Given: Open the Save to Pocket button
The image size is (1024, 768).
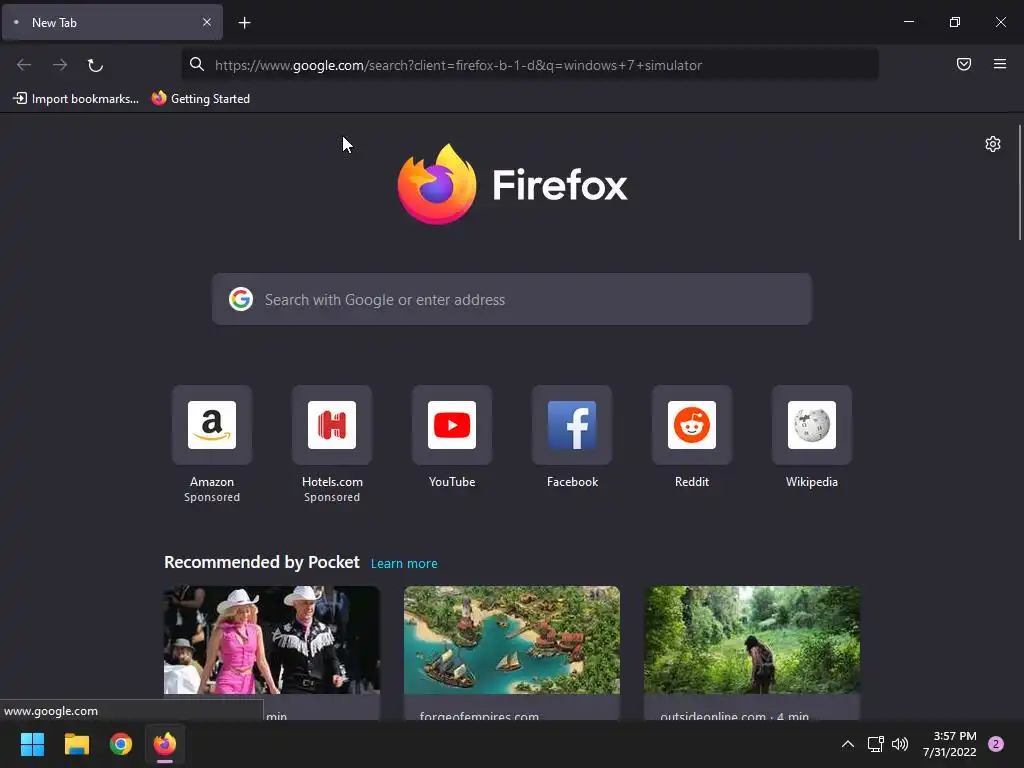Looking at the screenshot, I should [x=963, y=64].
